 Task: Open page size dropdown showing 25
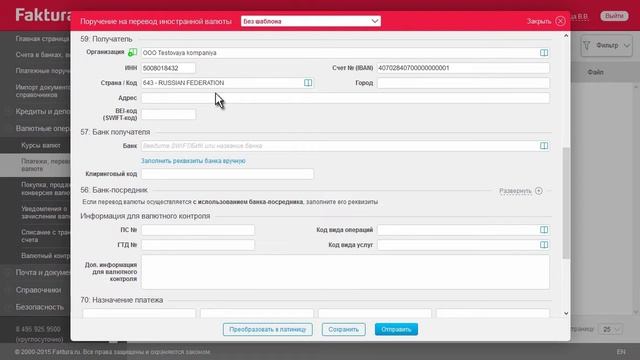pos(611,329)
